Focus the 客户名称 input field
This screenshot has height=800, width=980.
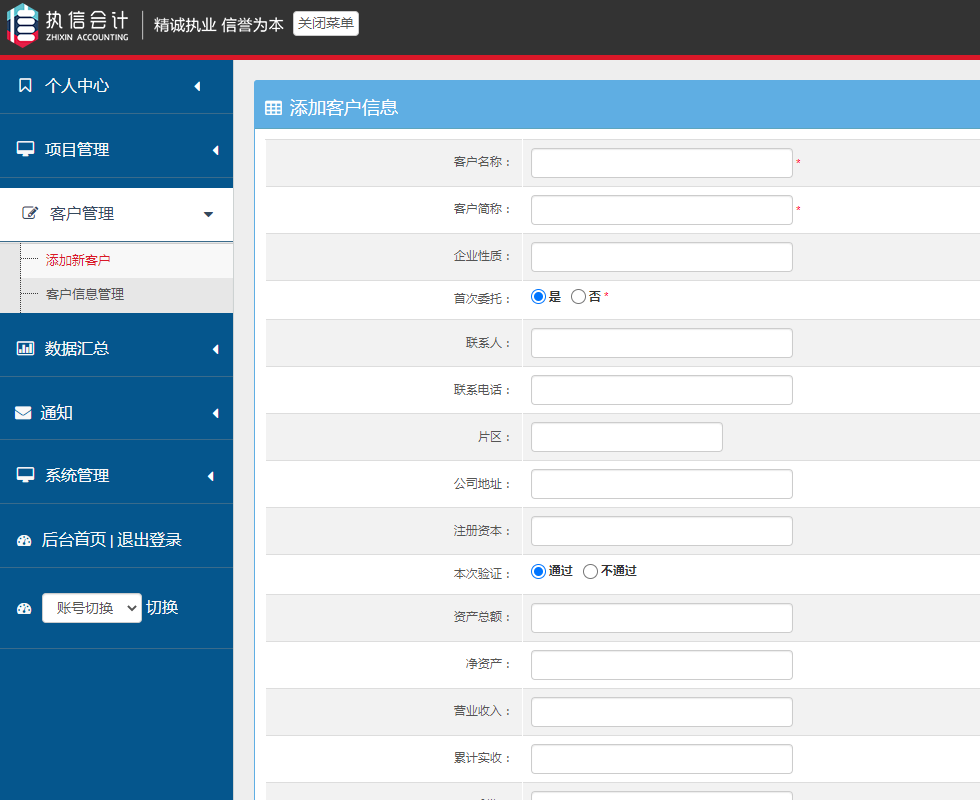pyautogui.click(x=662, y=162)
